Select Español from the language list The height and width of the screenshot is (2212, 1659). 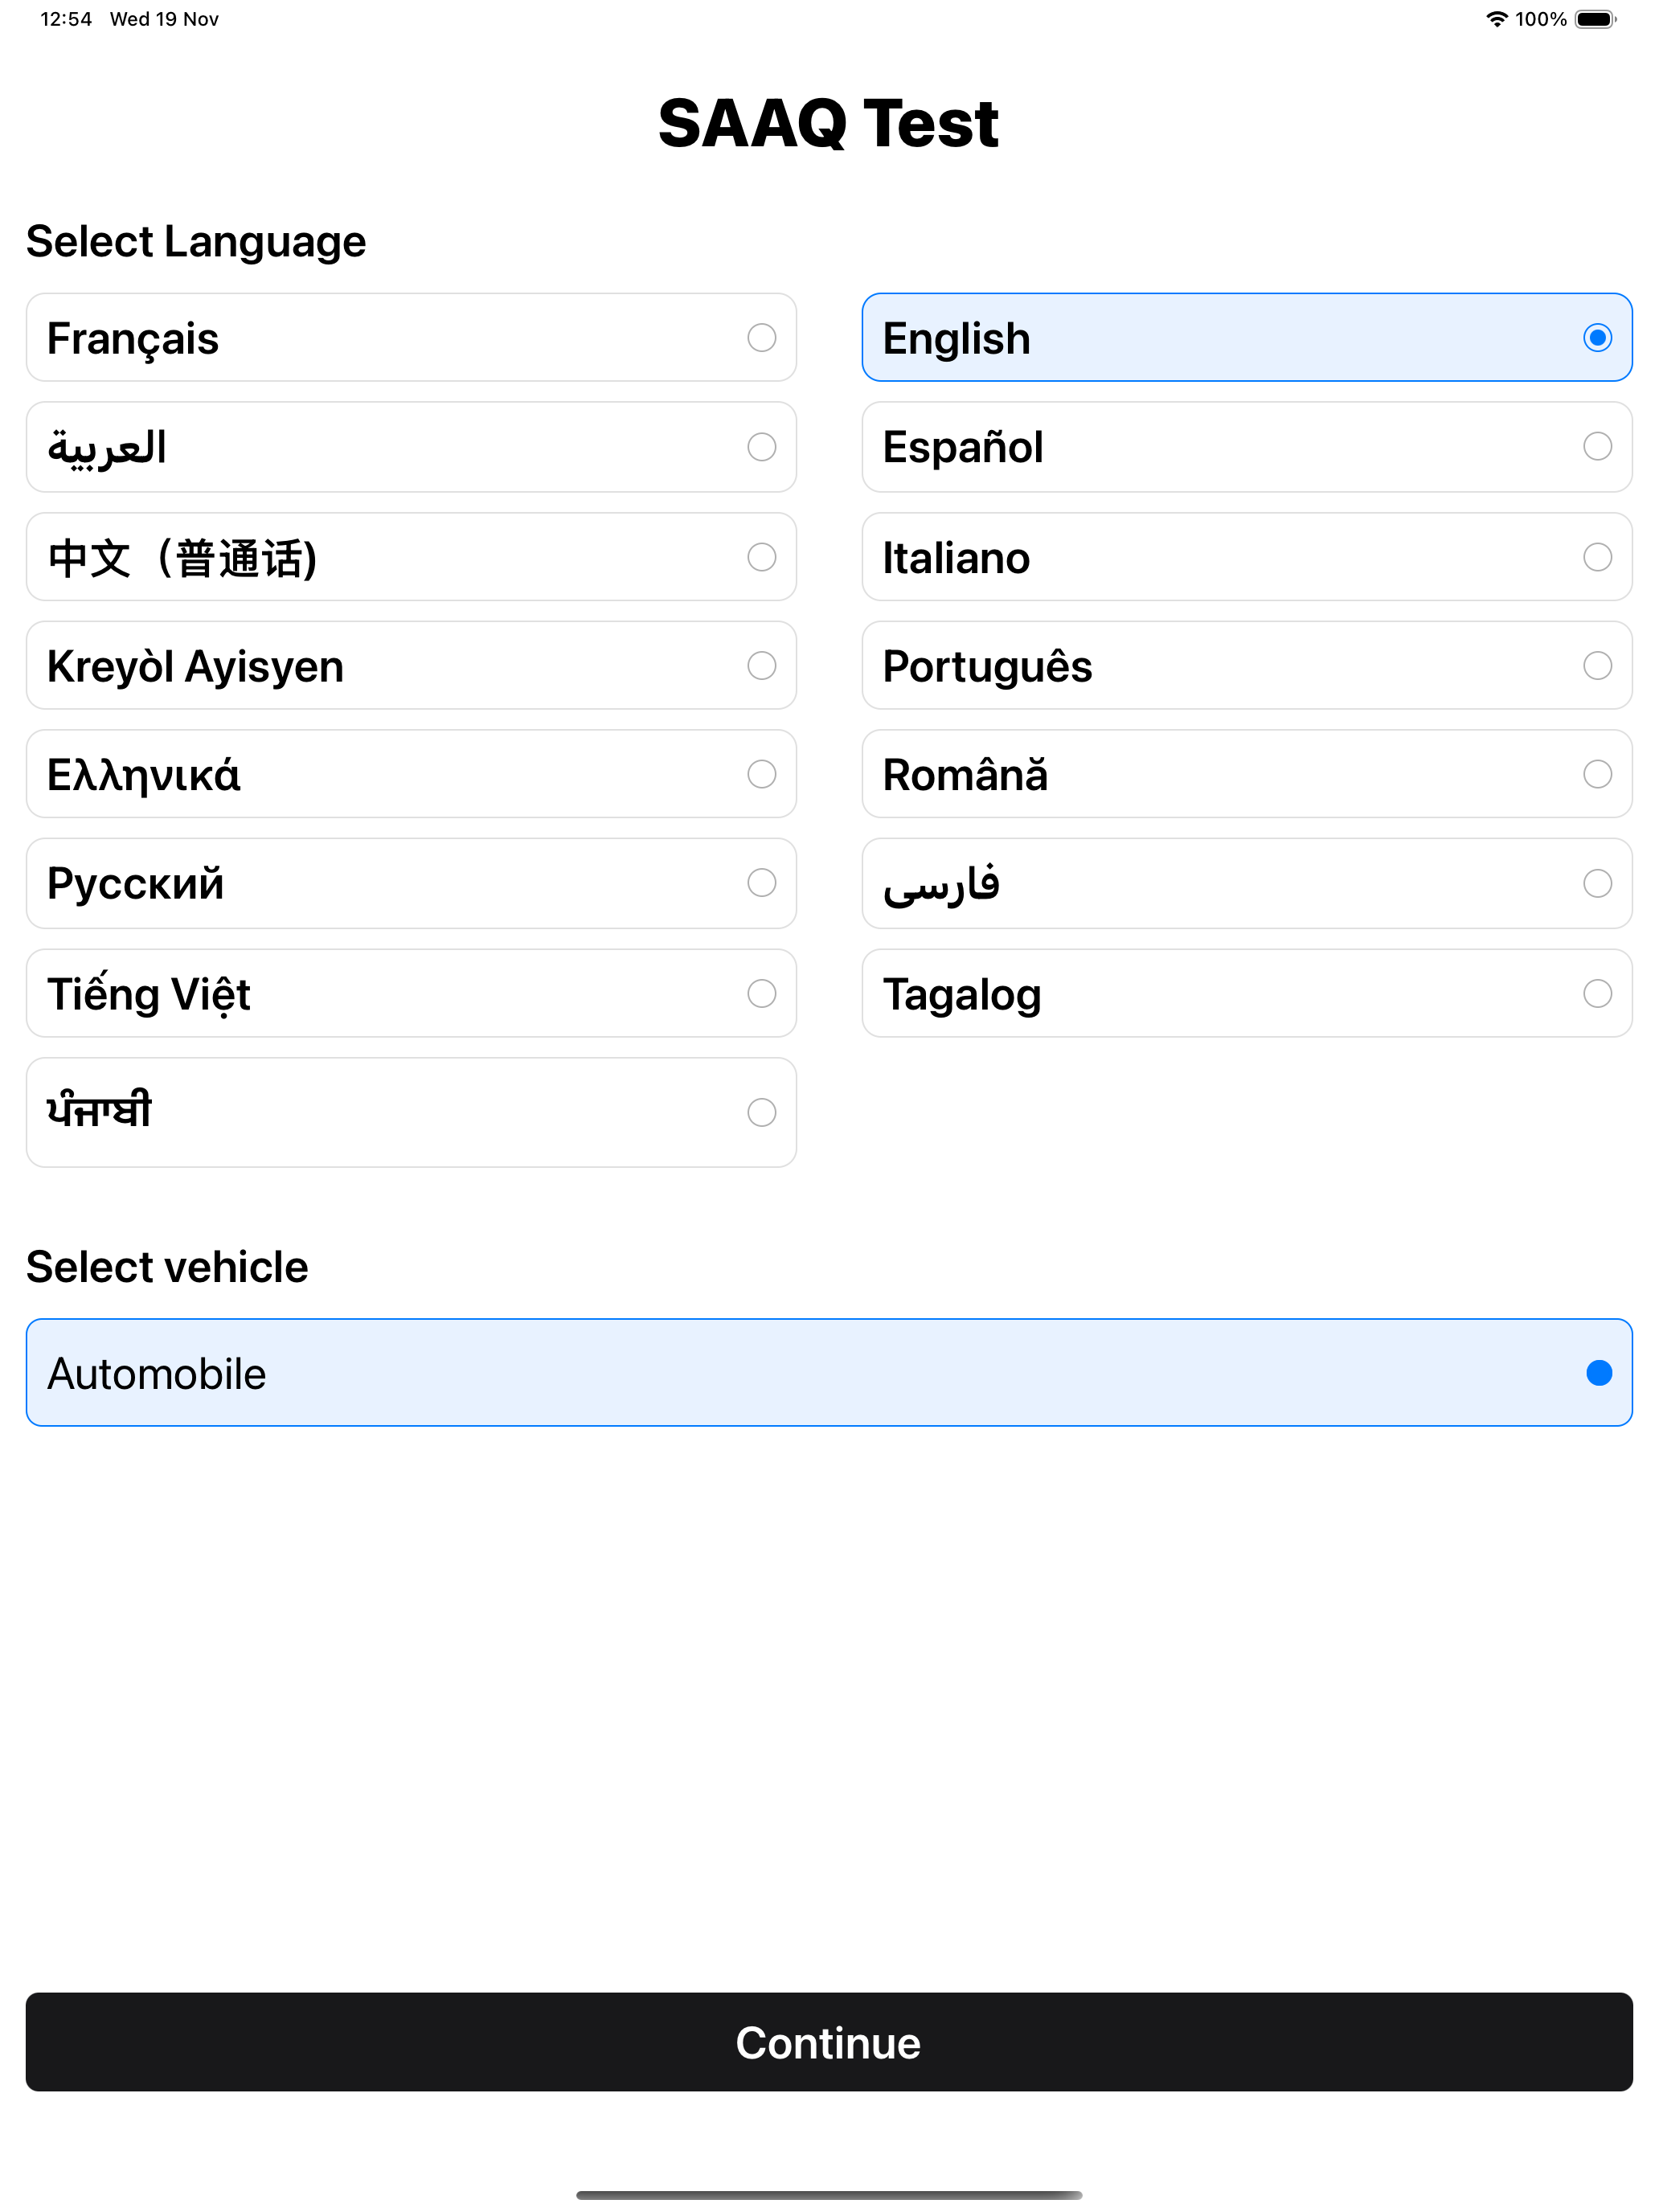coord(1246,447)
